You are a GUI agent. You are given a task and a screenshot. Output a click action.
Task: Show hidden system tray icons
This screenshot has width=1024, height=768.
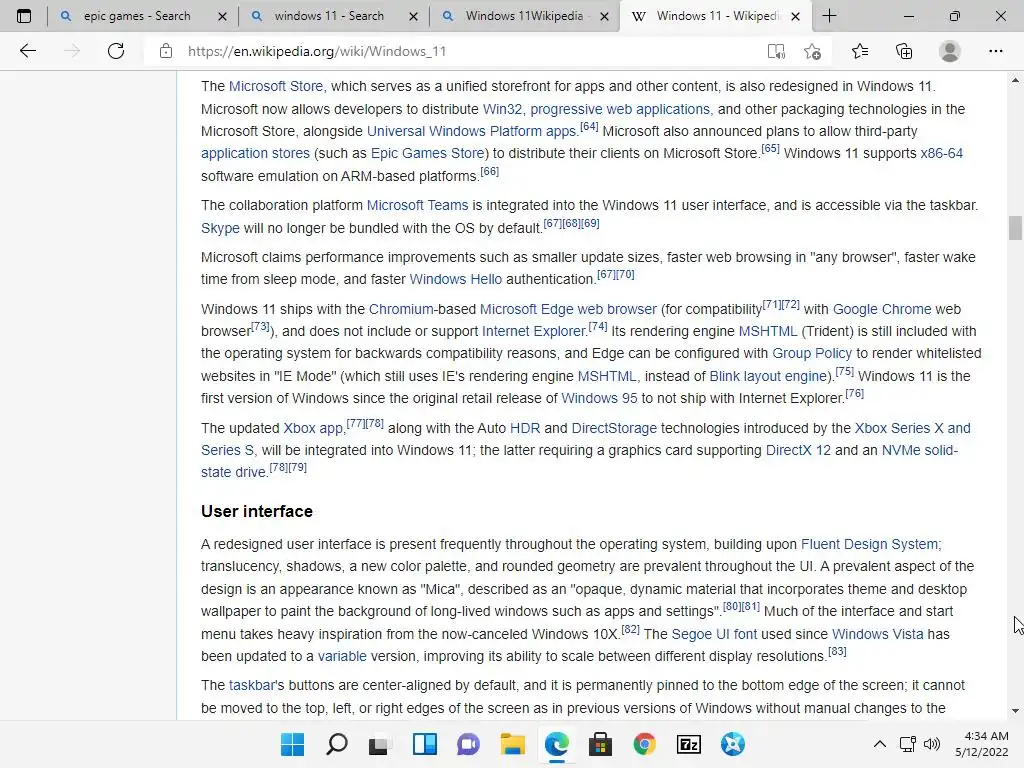tap(880, 744)
